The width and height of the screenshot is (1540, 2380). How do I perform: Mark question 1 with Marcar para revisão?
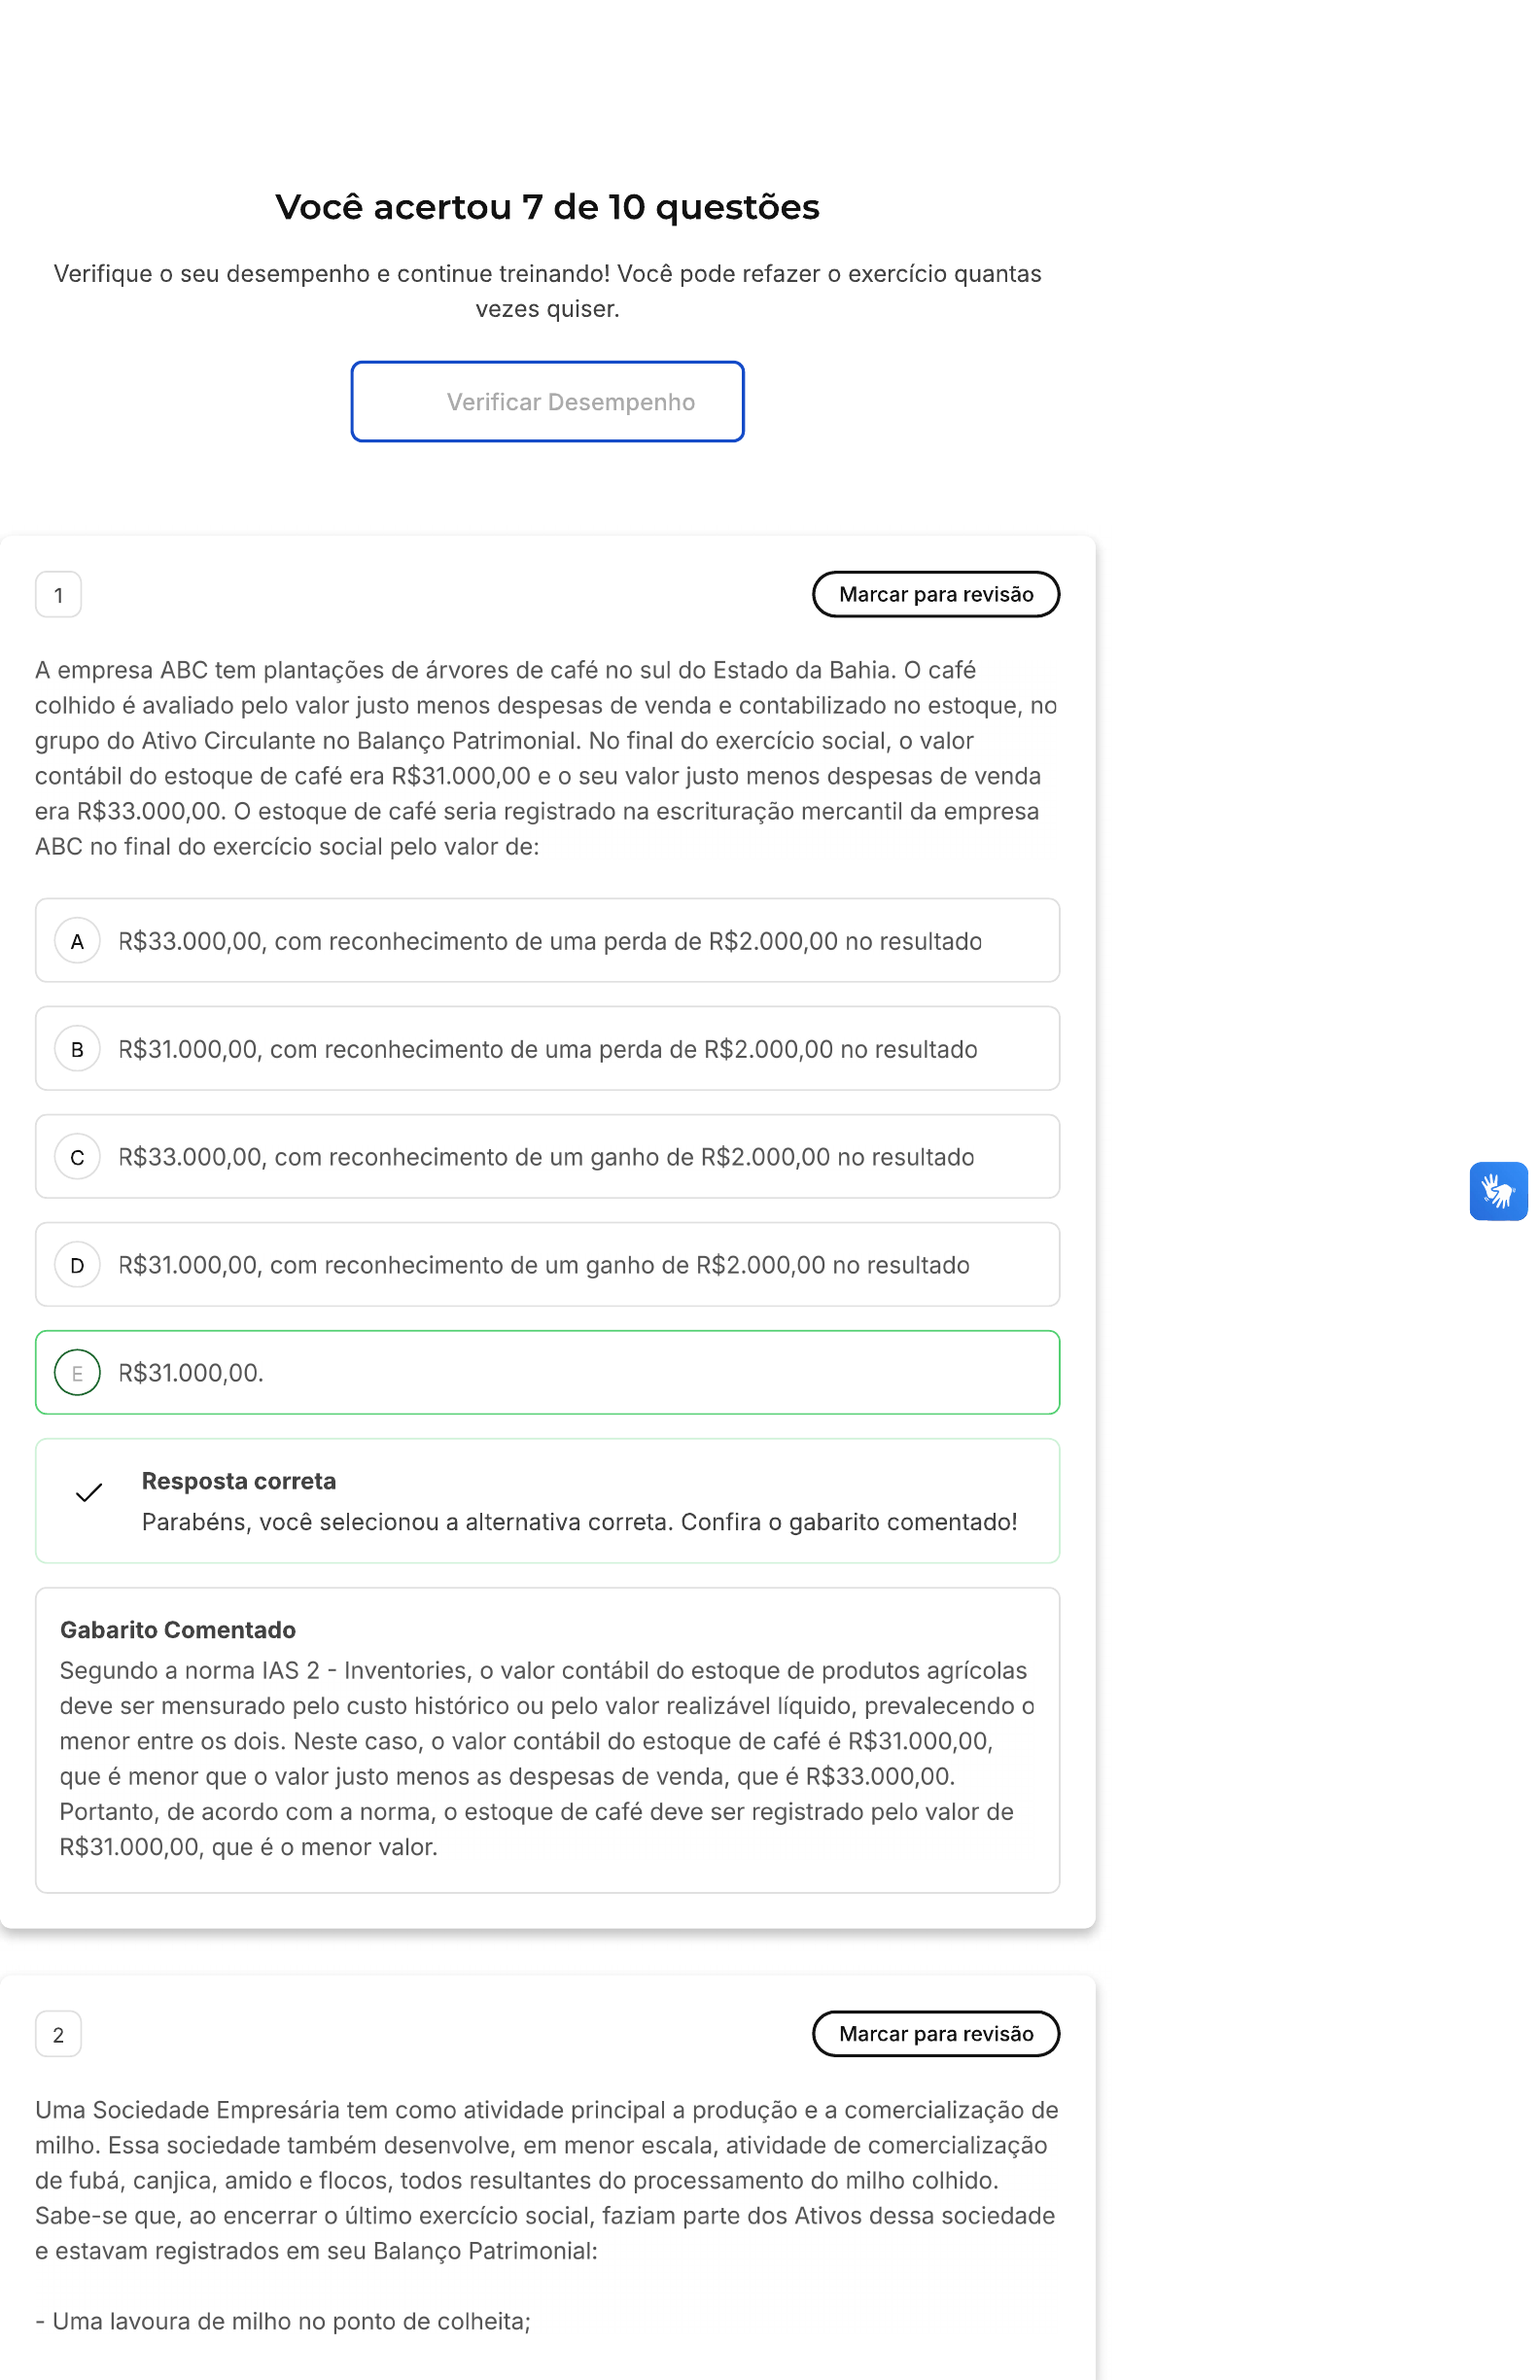click(x=935, y=595)
